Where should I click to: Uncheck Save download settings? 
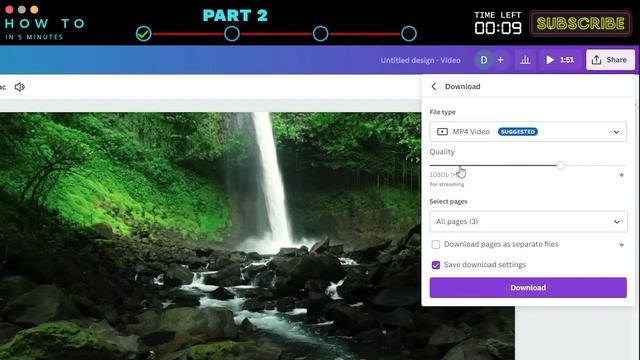436,265
